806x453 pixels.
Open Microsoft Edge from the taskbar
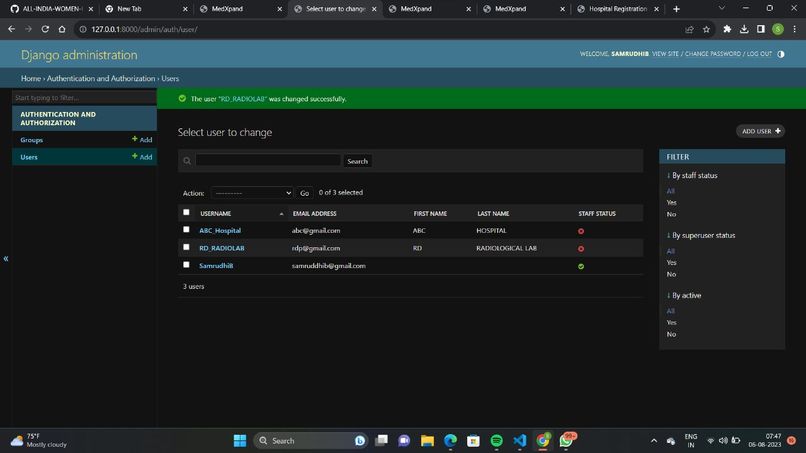[450, 441]
